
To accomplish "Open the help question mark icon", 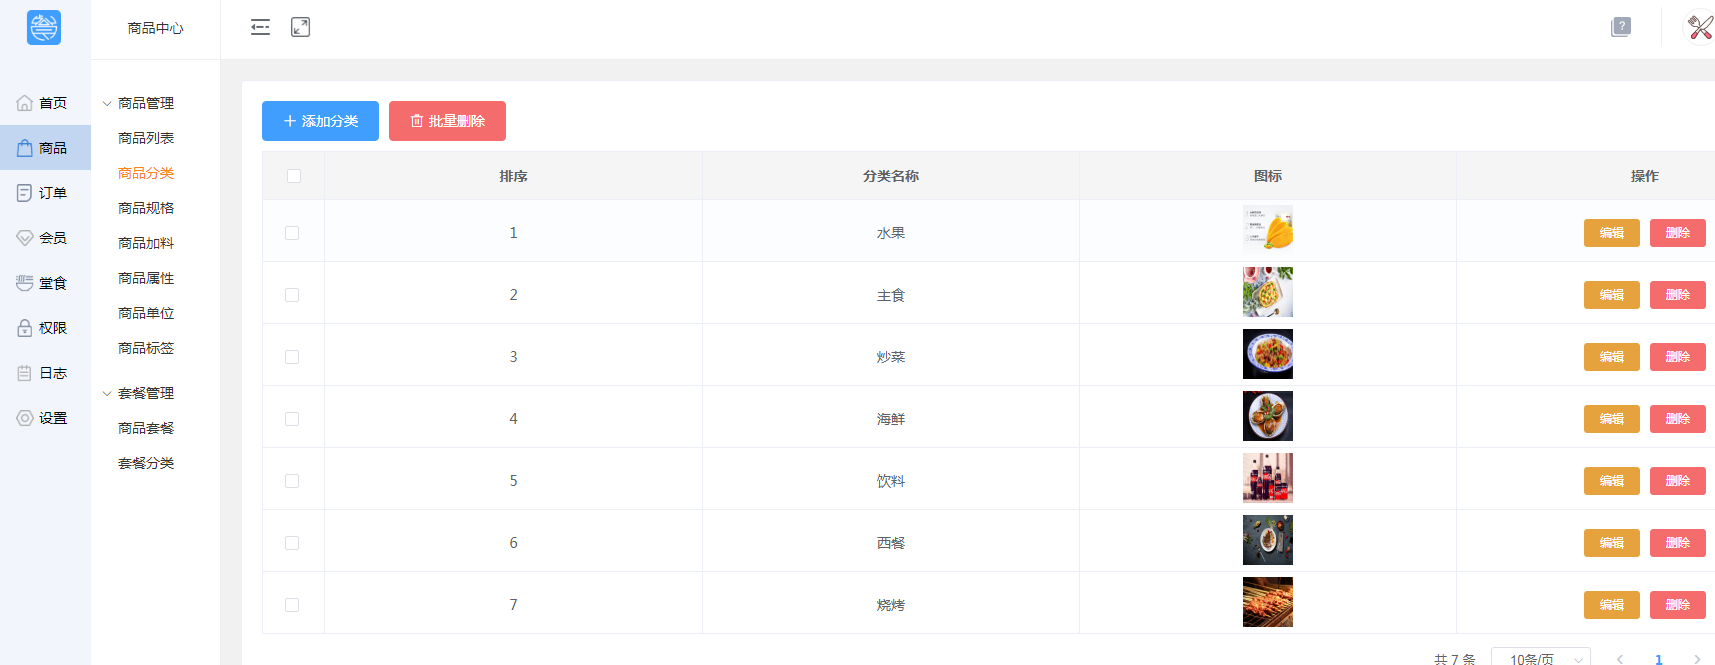I will coord(1621,27).
